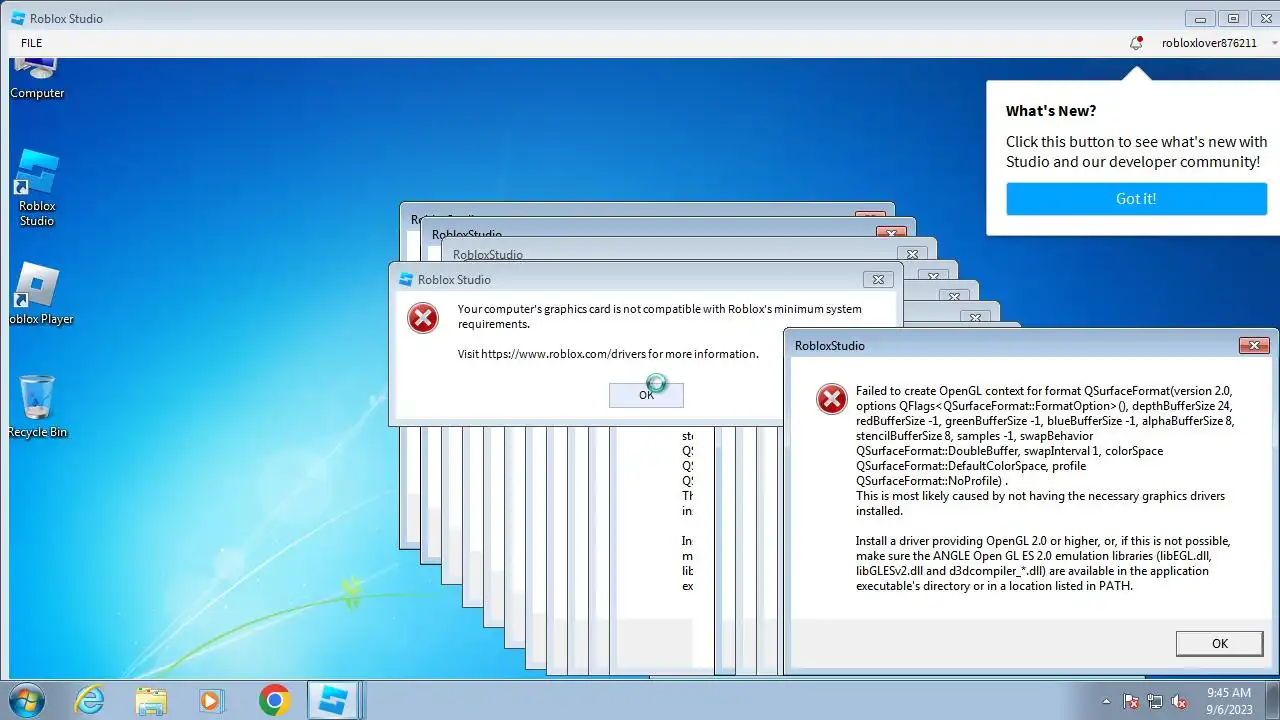The height and width of the screenshot is (720, 1280).
Task: Click the notifications bell icon
Action: point(1136,43)
